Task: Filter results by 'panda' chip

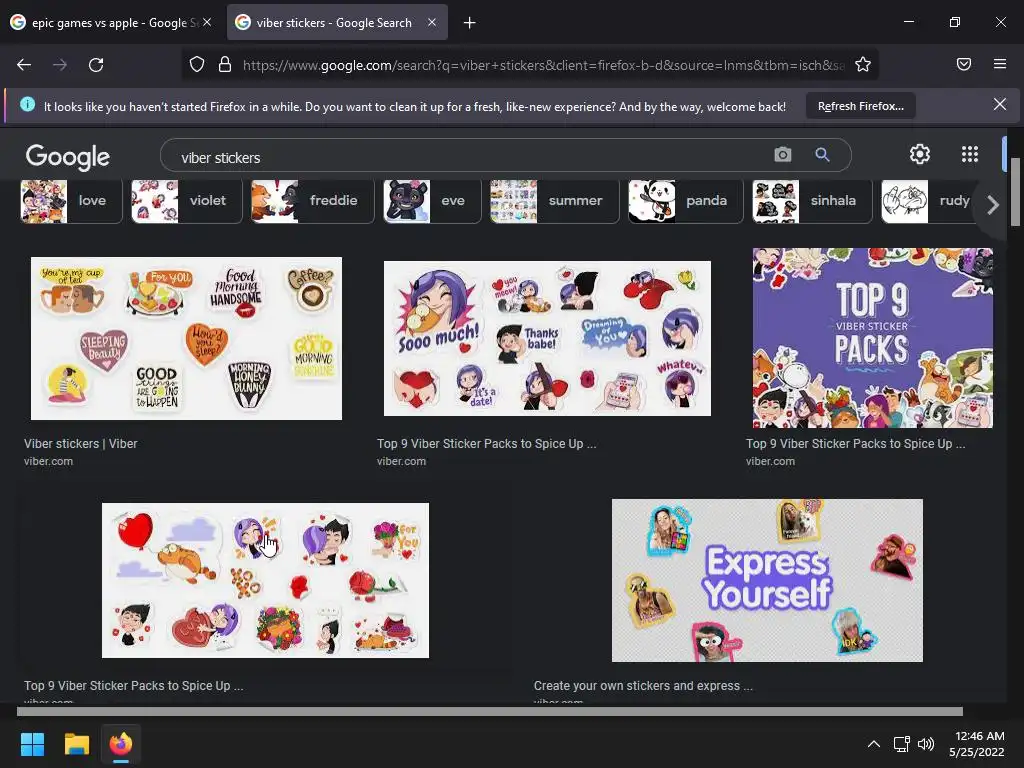Action: coord(685,201)
